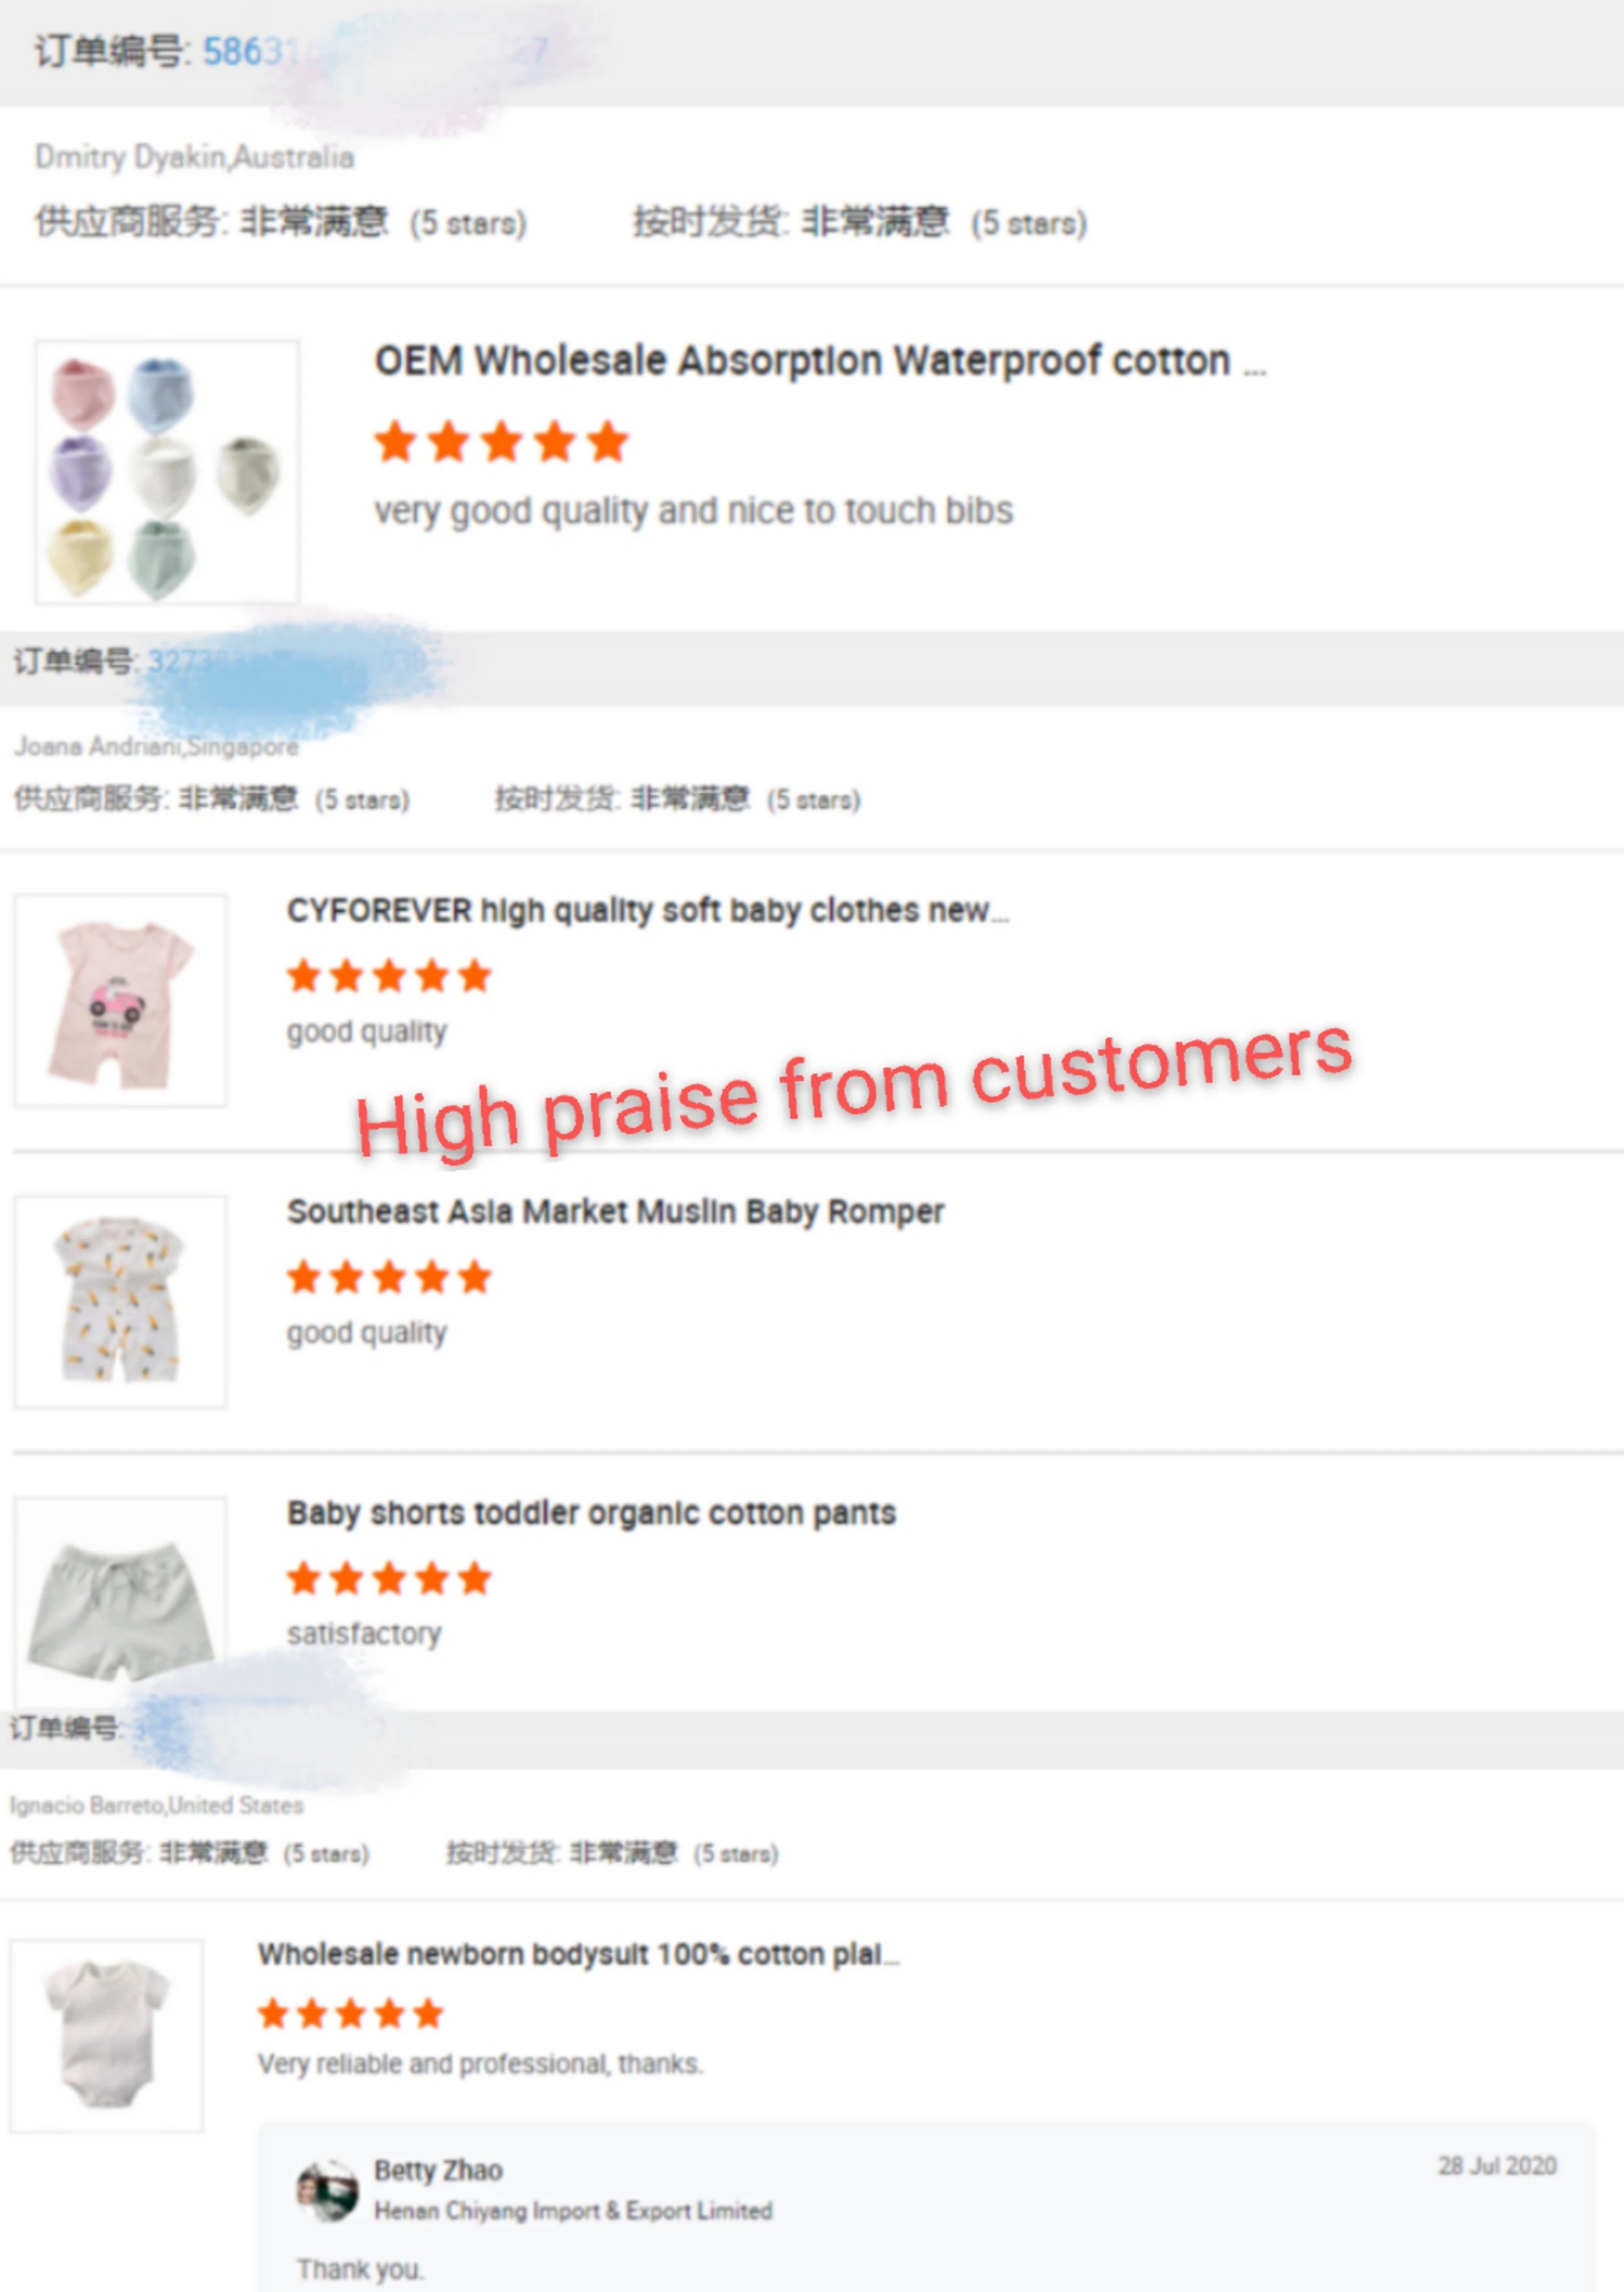Click the five-star rating on the bibs review
Image resolution: width=1624 pixels, height=2292 pixels.
pyautogui.click(x=501, y=442)
